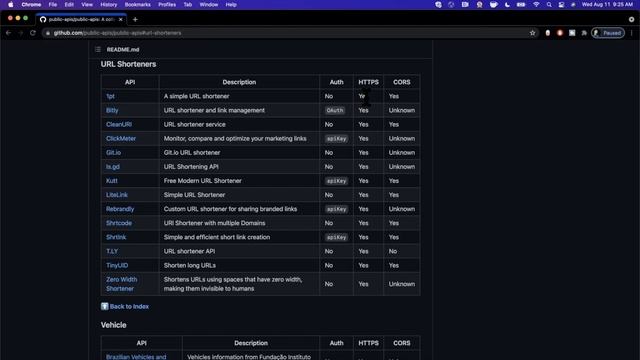
Task: Select the public-apis GitHub browser tab
Action: pyautogui.click(x=81, y=19)
